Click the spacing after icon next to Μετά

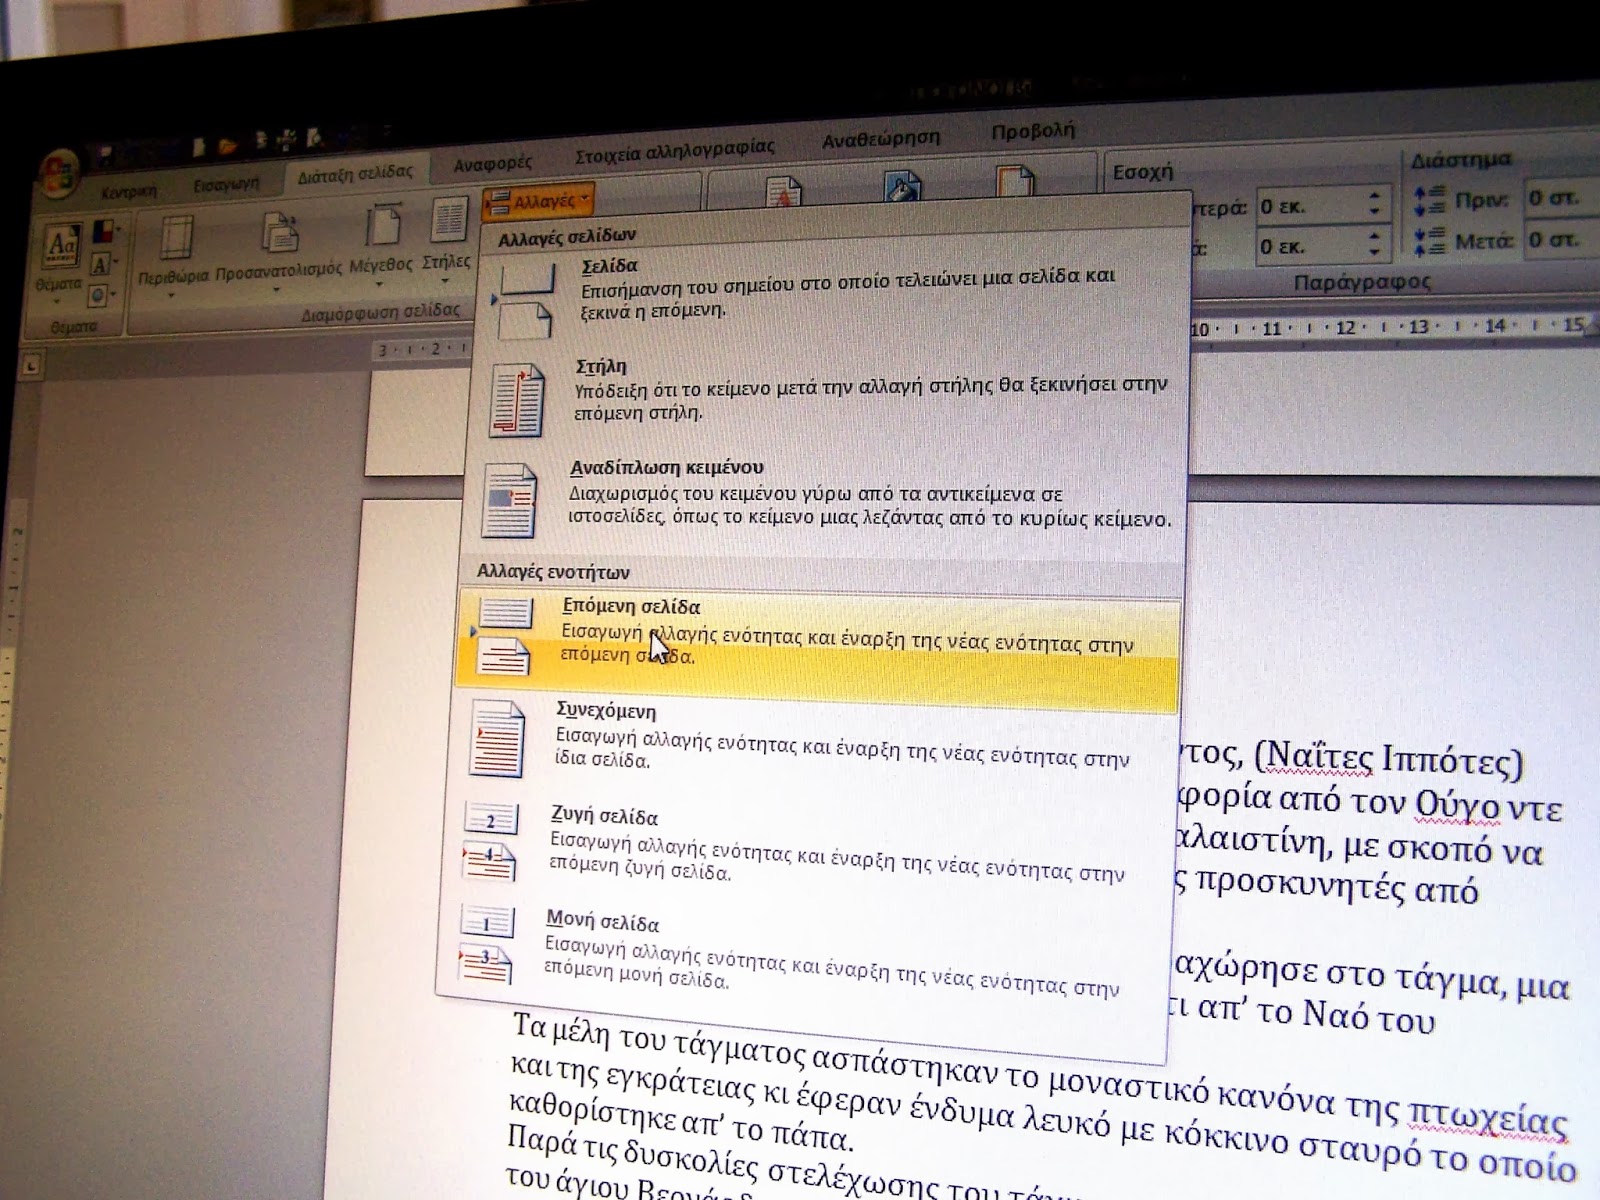(x=1430, y=241)
